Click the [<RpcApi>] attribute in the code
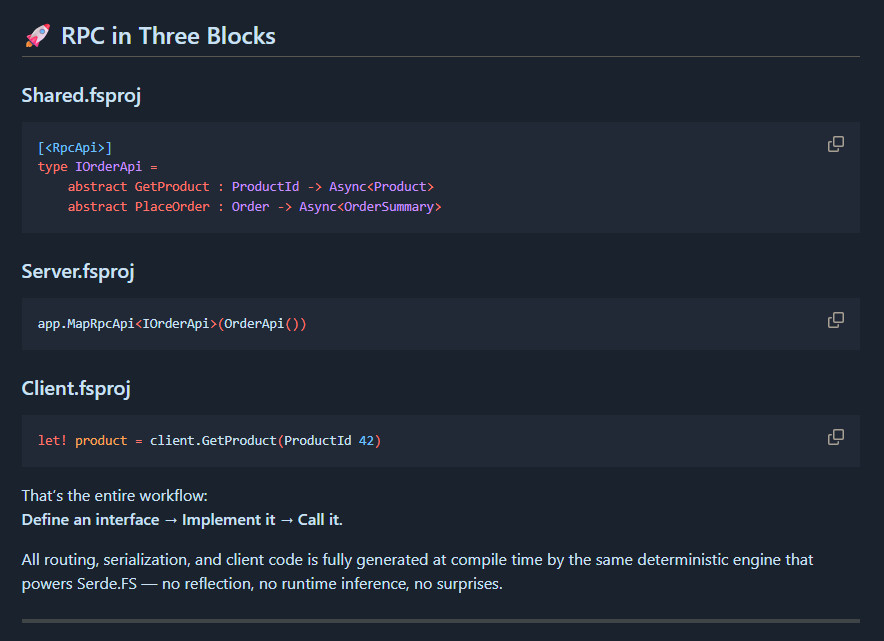 75,147
